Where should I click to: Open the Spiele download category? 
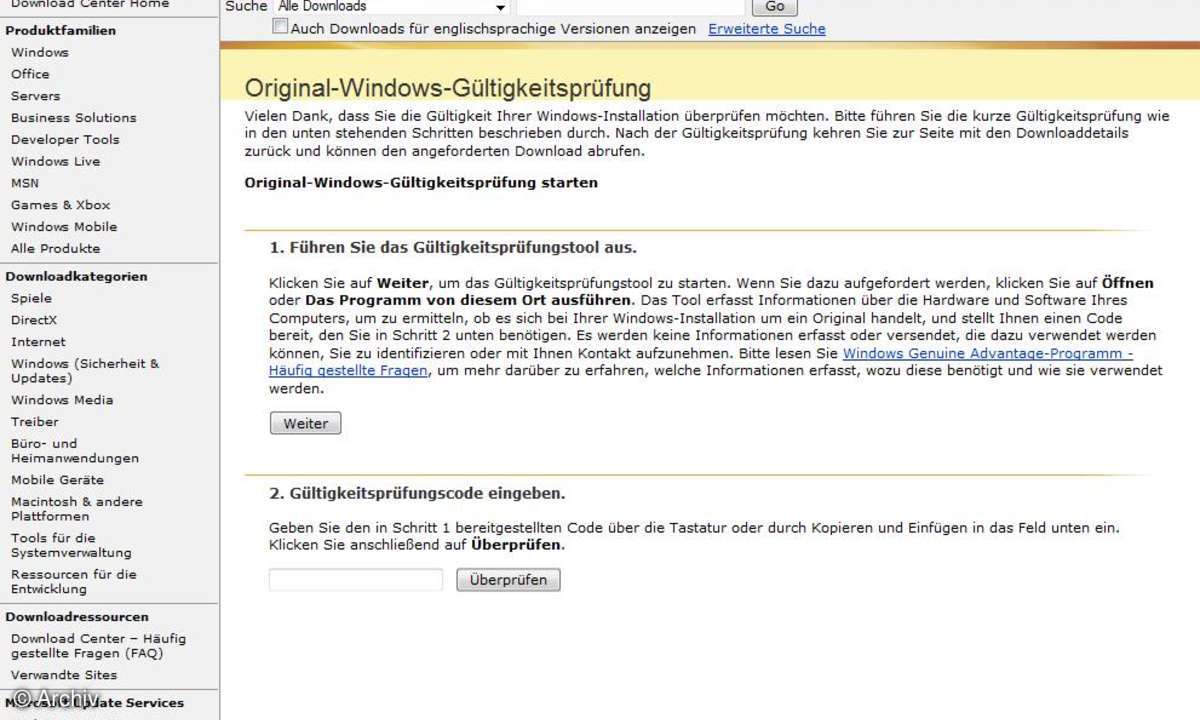click(31, 299)
